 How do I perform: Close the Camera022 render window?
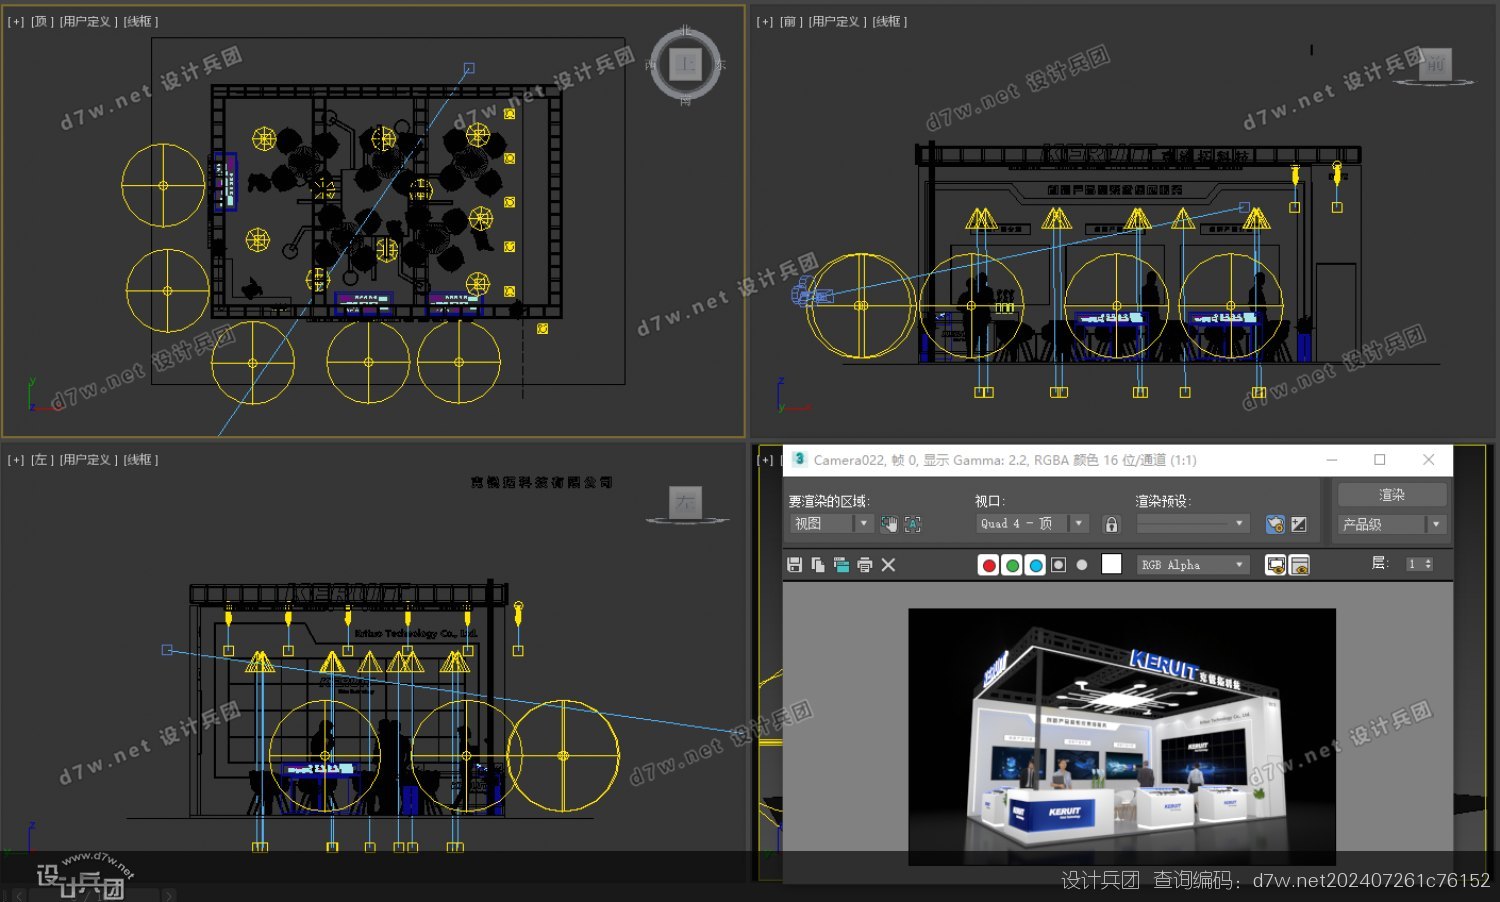tap(1429, 459)
